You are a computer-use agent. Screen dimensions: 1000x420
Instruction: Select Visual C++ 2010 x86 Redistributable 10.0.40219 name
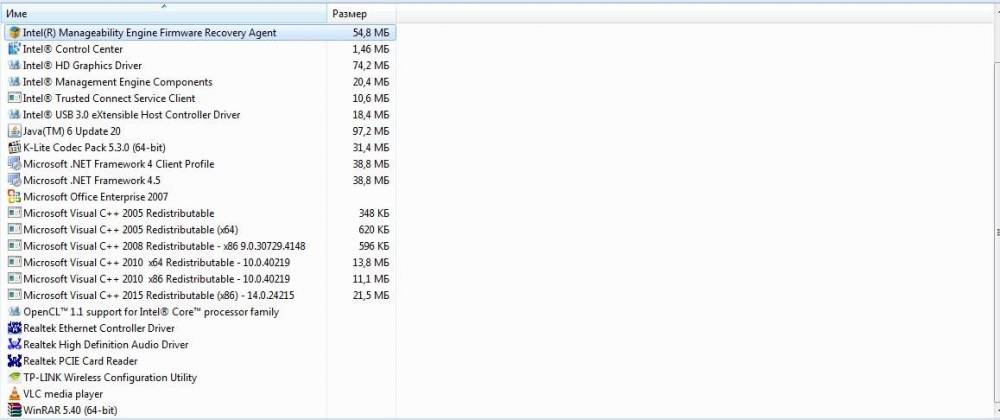156,279
